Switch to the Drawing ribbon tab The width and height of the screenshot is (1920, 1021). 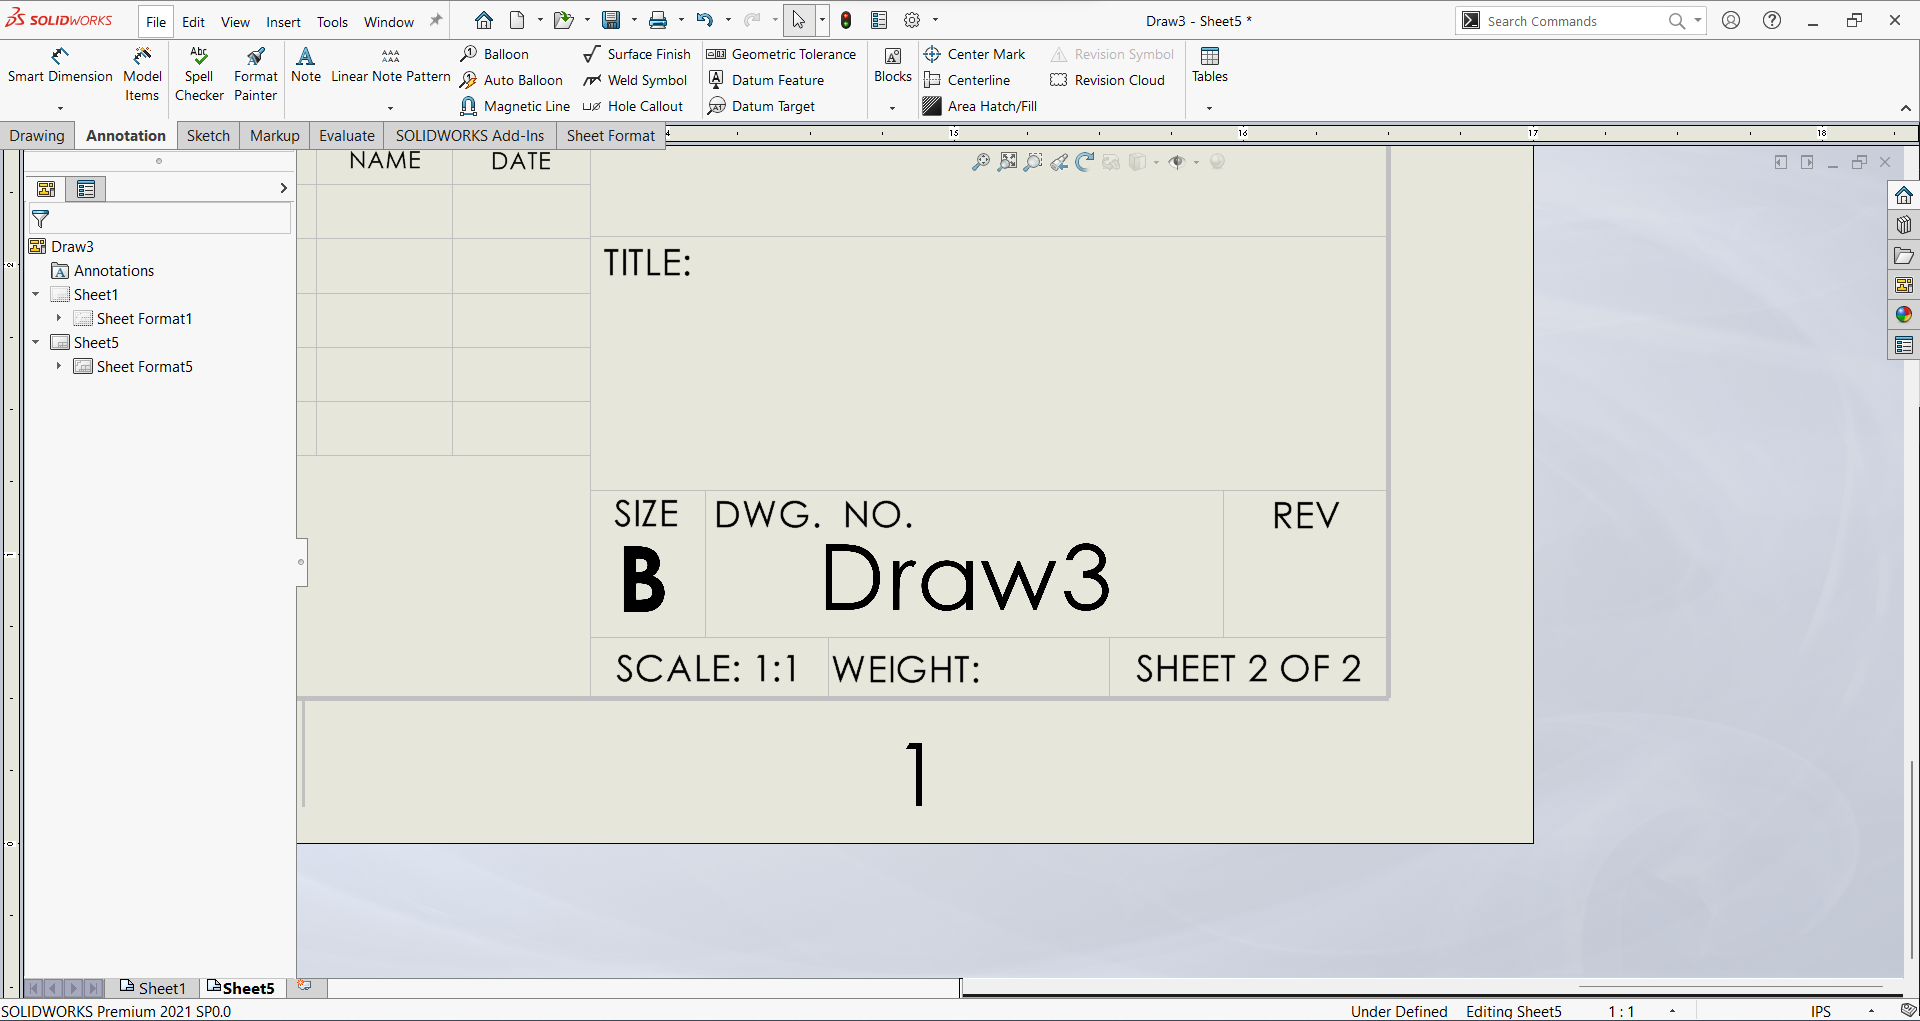(37, 135)
